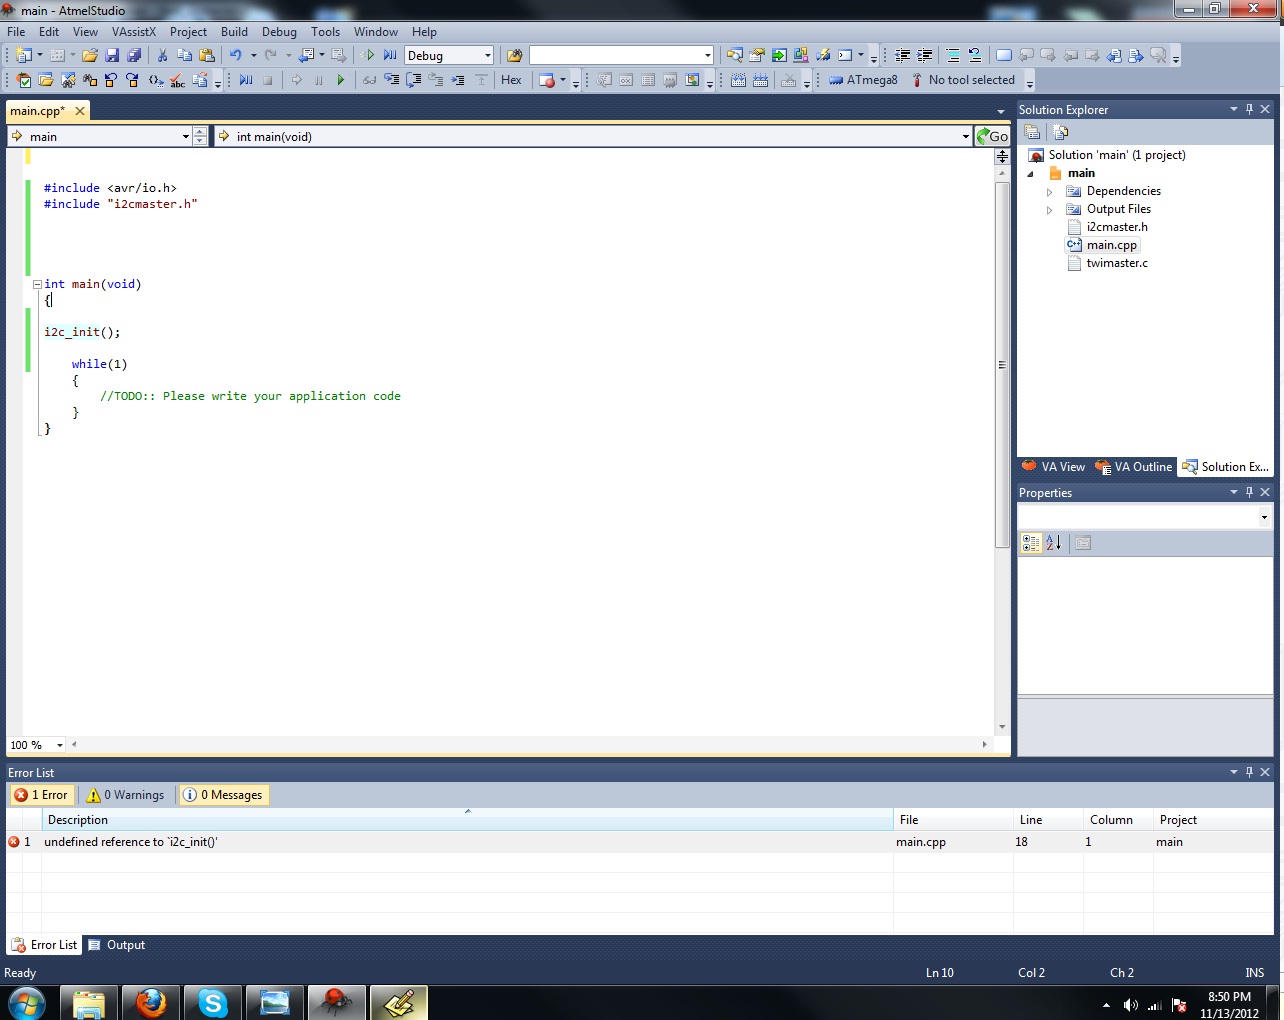Click the Open File folder icon
Screen dimensions: 1284x1020
click(90, 56)
